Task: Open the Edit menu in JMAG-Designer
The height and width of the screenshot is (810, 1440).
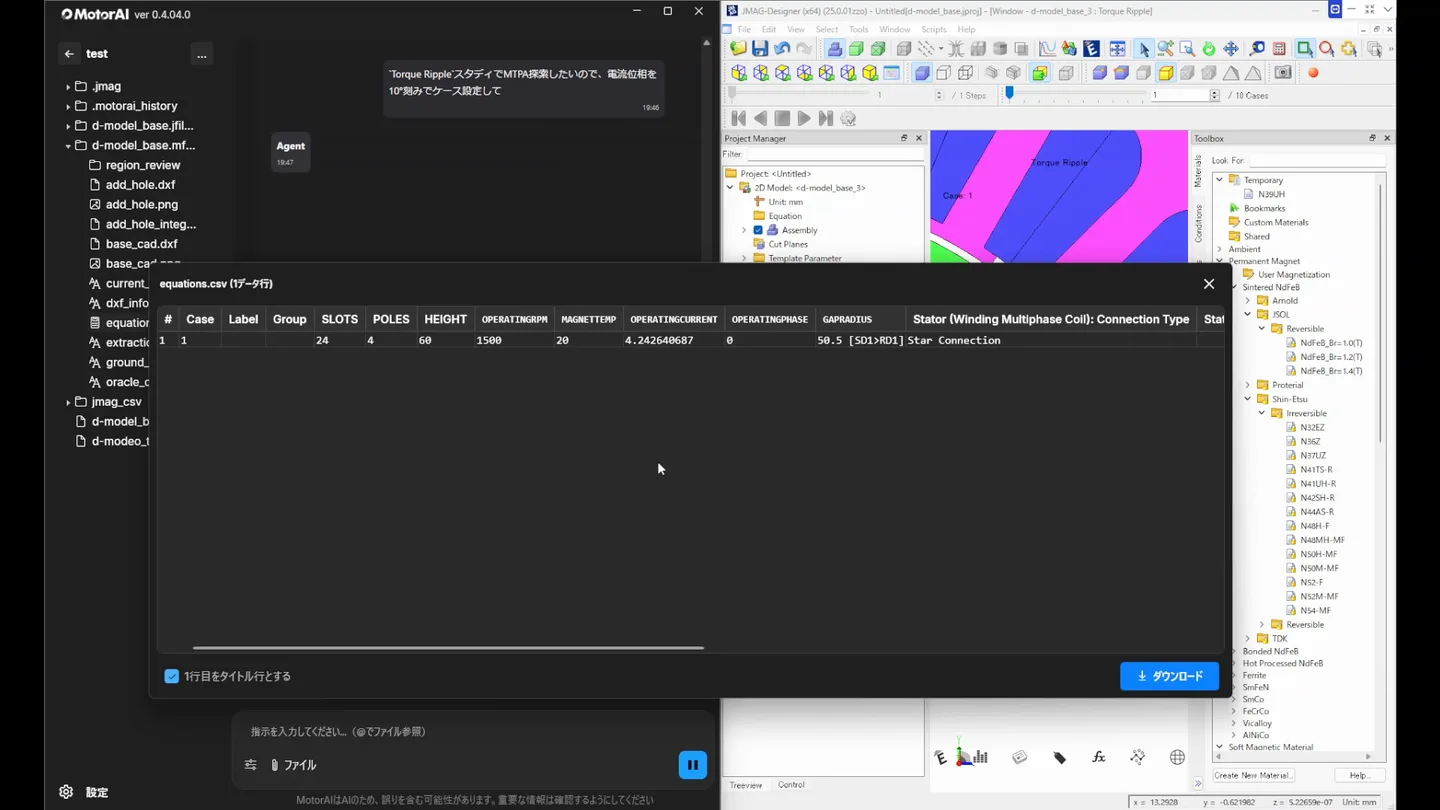Action: pyautogui.click(x=769, y=30)
